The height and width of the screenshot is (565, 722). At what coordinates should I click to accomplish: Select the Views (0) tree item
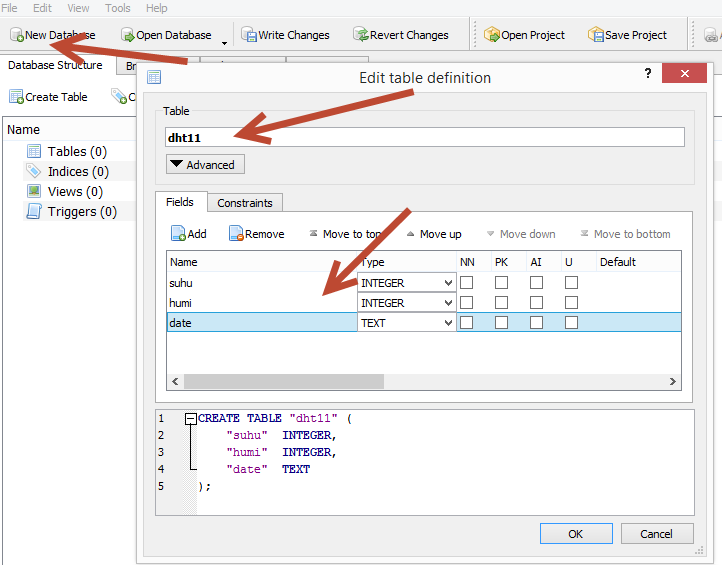(x=75, y=191)
